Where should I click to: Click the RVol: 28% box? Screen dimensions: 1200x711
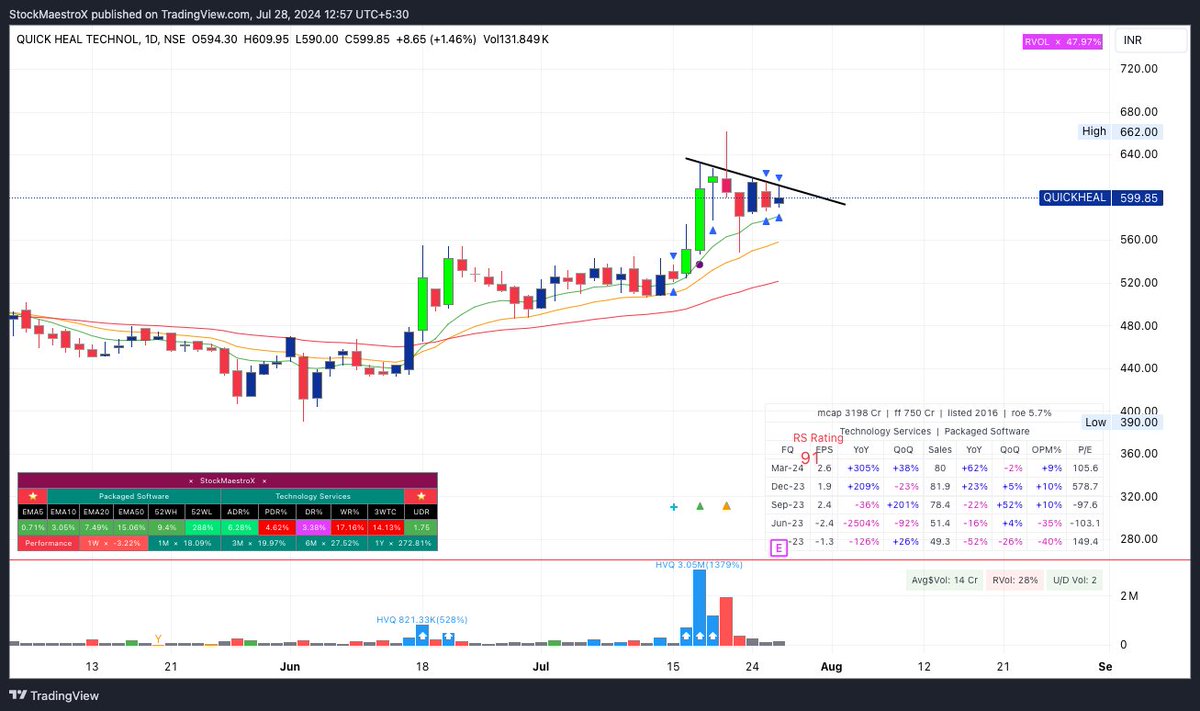(1014, 580)
